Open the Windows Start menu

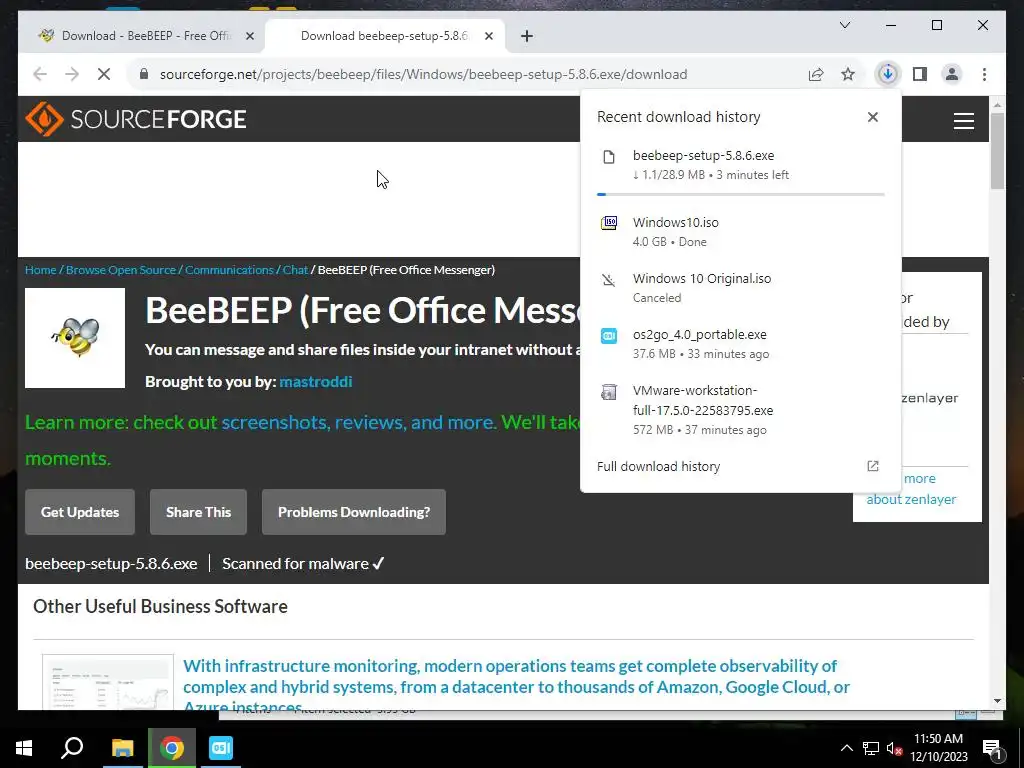[24, 748]
